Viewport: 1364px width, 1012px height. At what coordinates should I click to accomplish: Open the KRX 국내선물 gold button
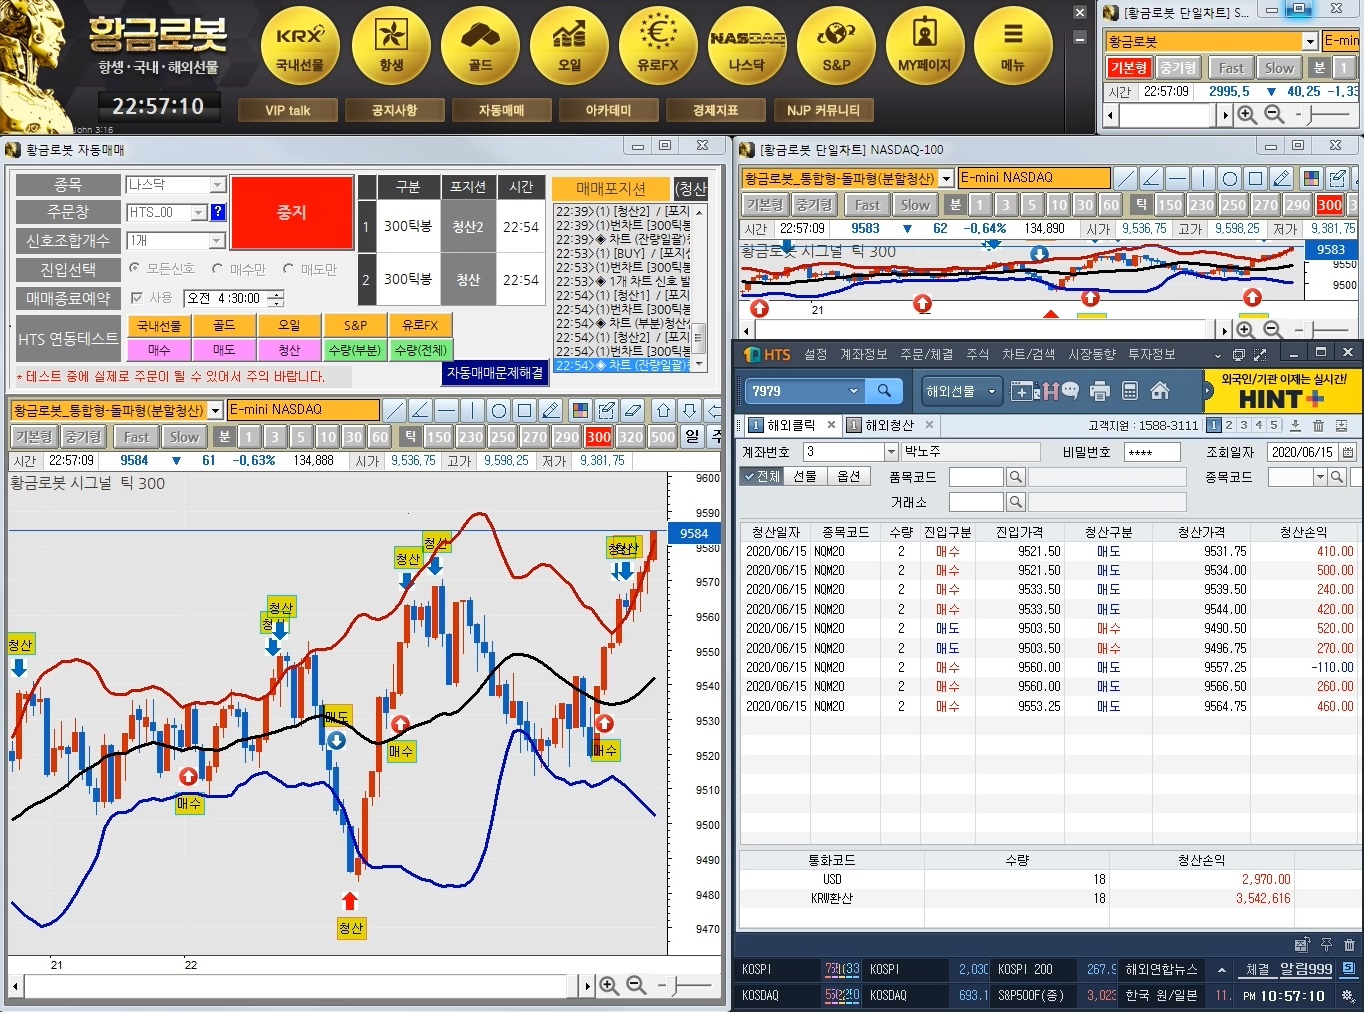300,46
